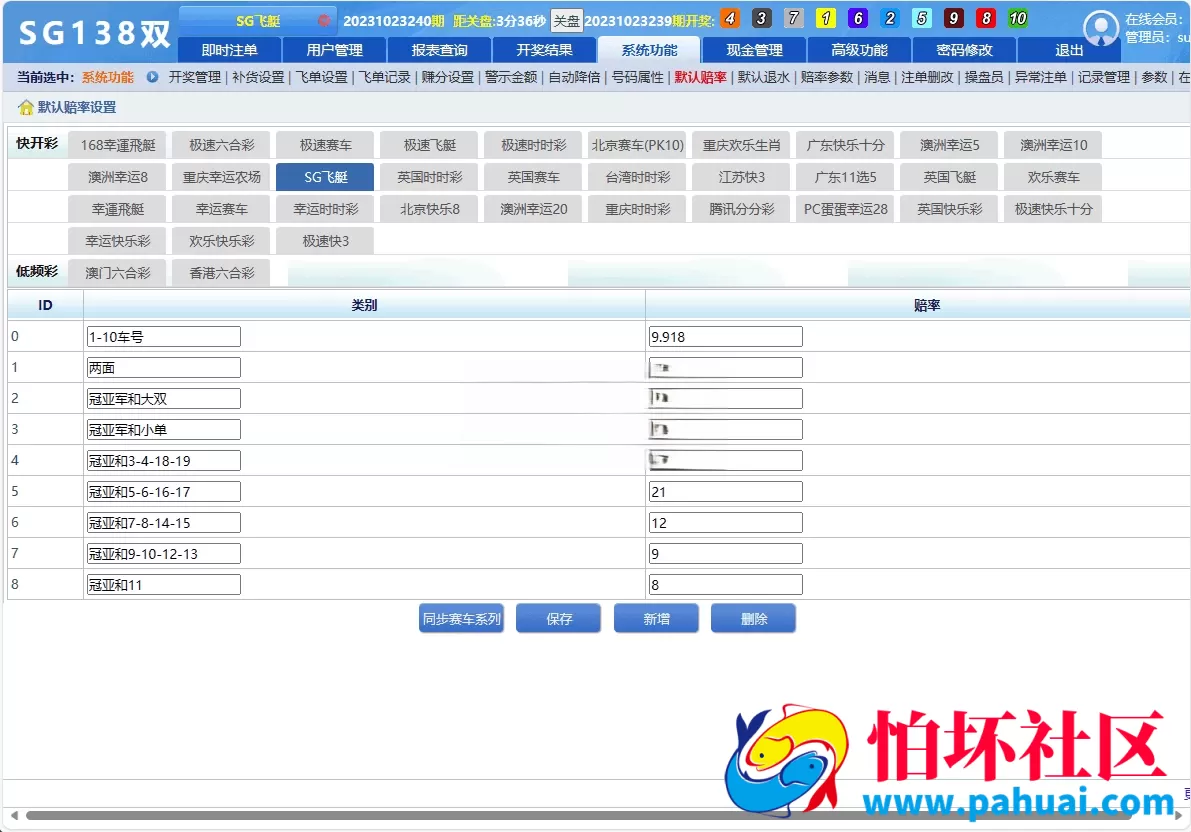
Task: Click the dark red lottery ball number 9
Action: click(x=954, y=18)
